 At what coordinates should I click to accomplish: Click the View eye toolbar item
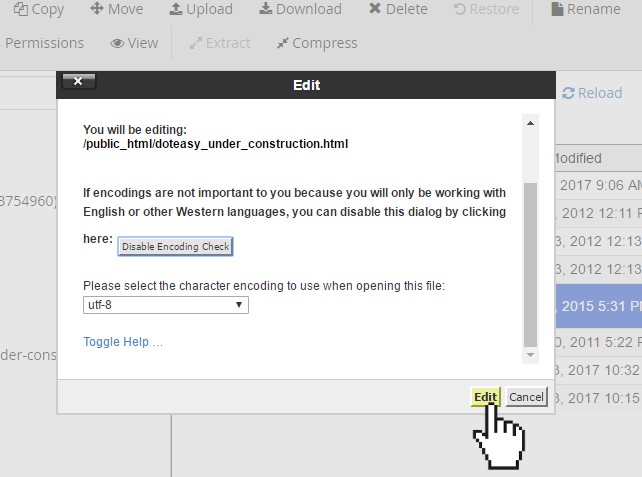[x=134, y=43]
